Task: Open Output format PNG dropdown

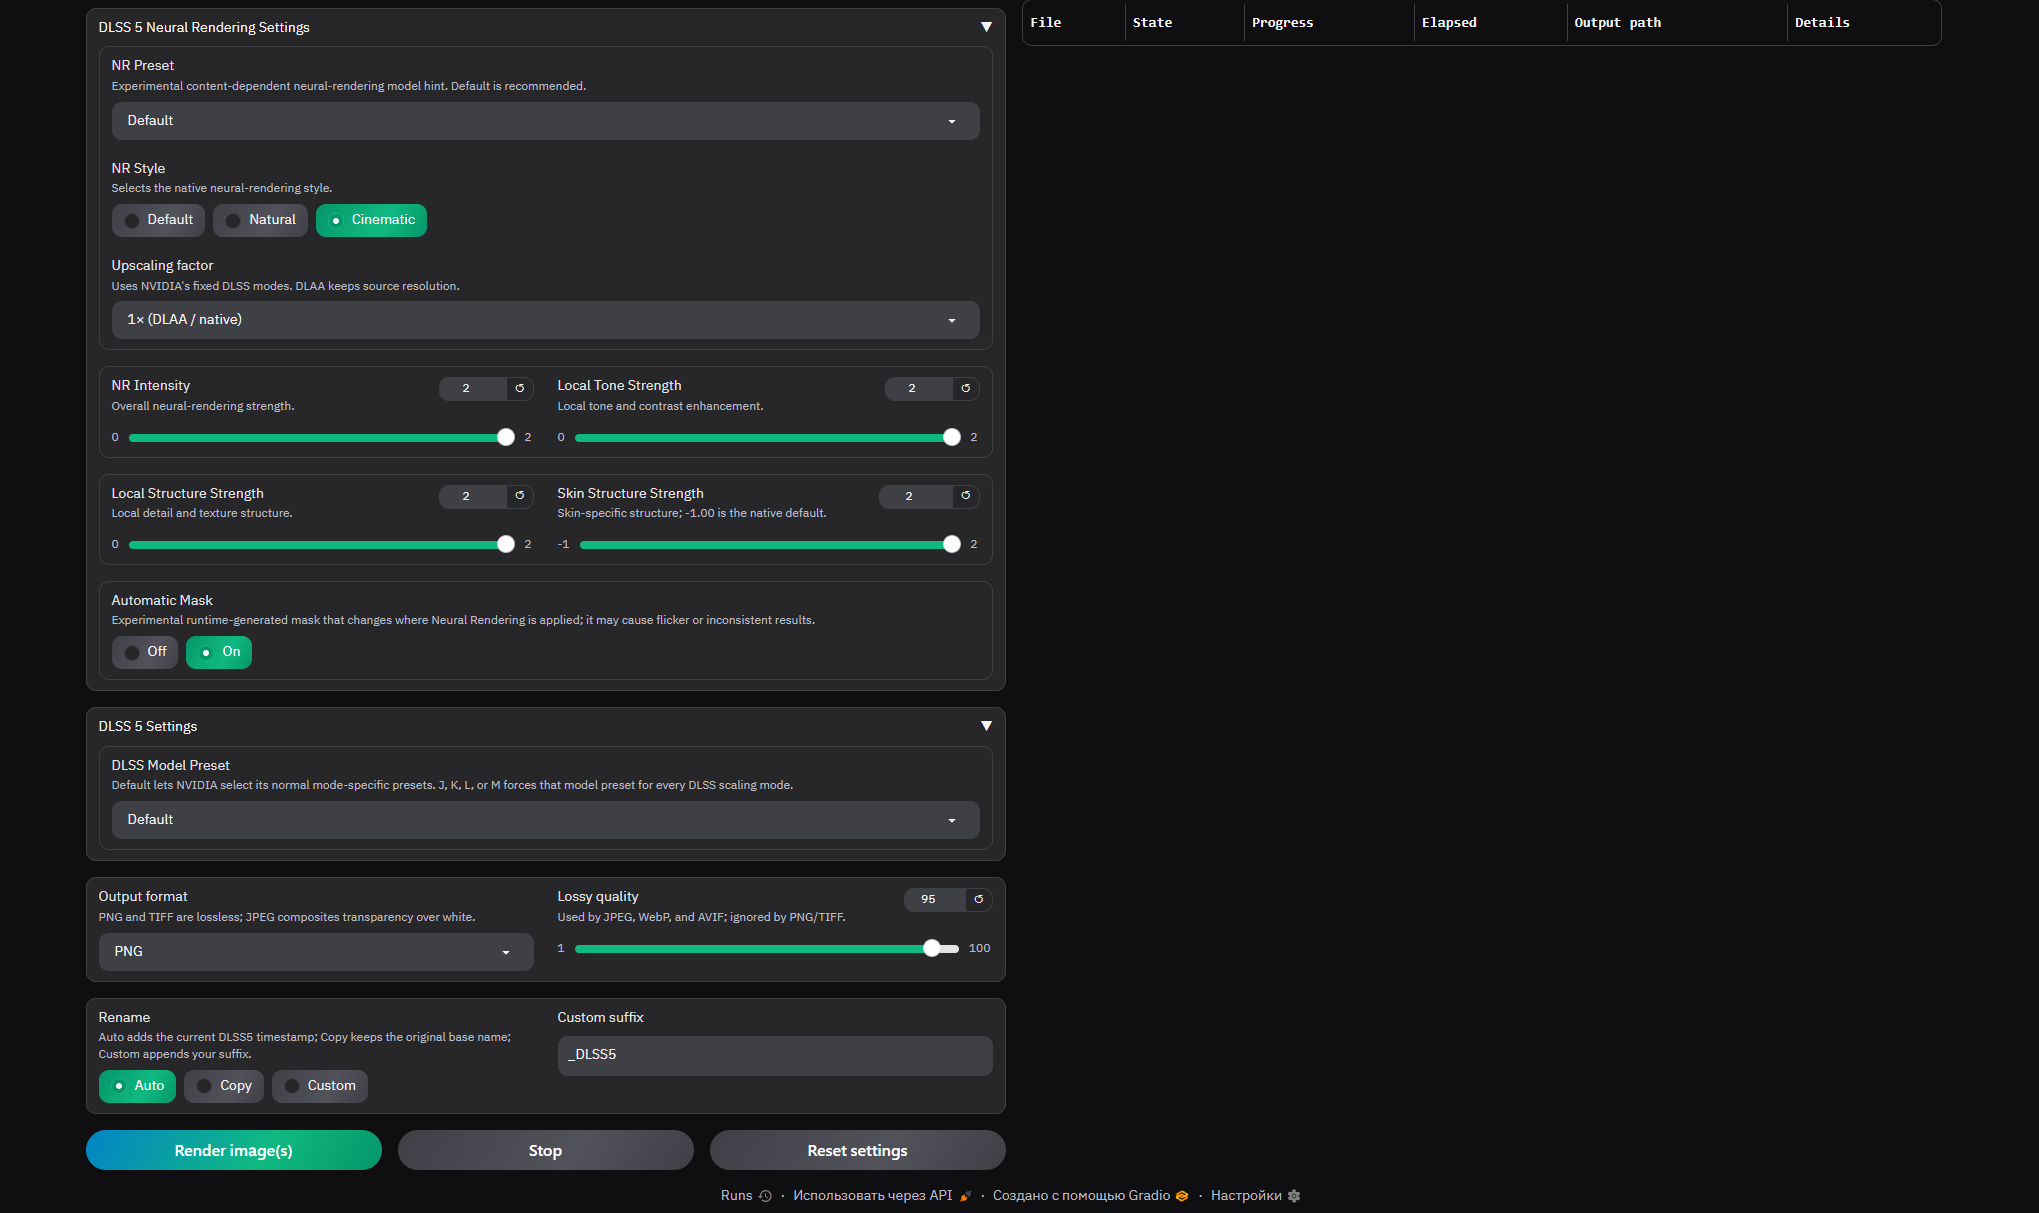Action: coord(316,952)
